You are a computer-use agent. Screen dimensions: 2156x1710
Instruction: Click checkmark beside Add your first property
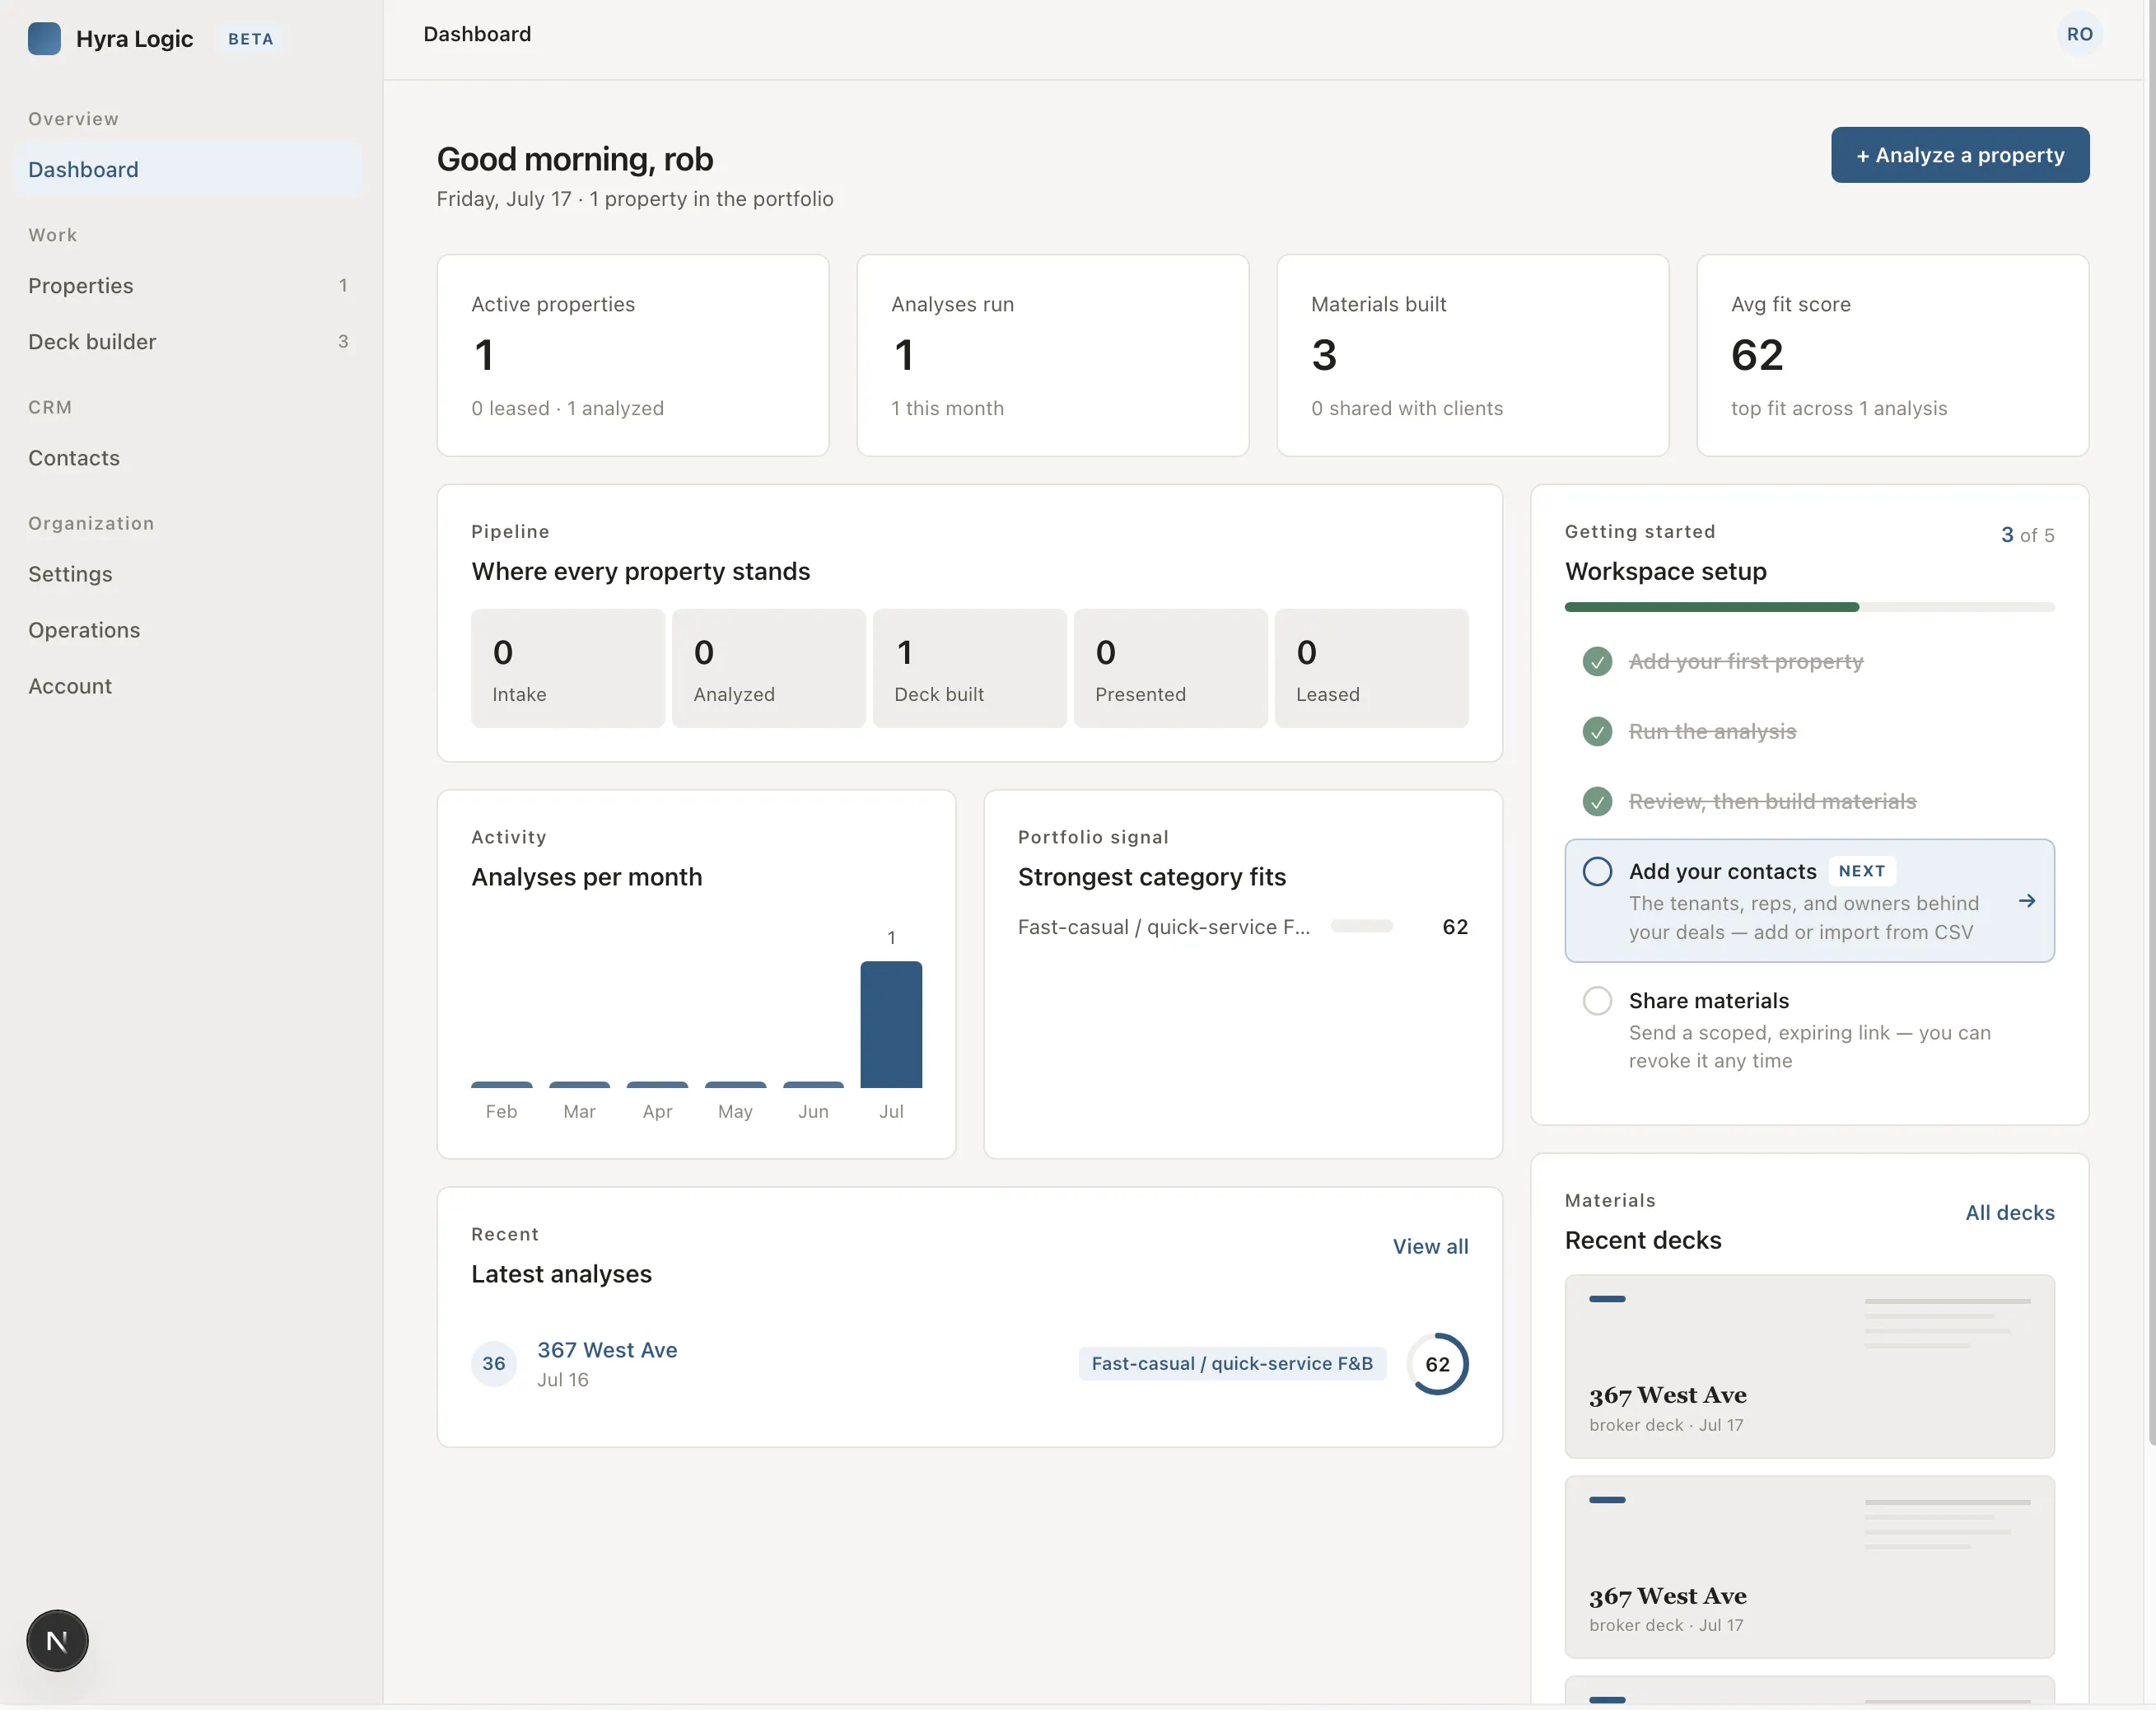[1597, 661]
